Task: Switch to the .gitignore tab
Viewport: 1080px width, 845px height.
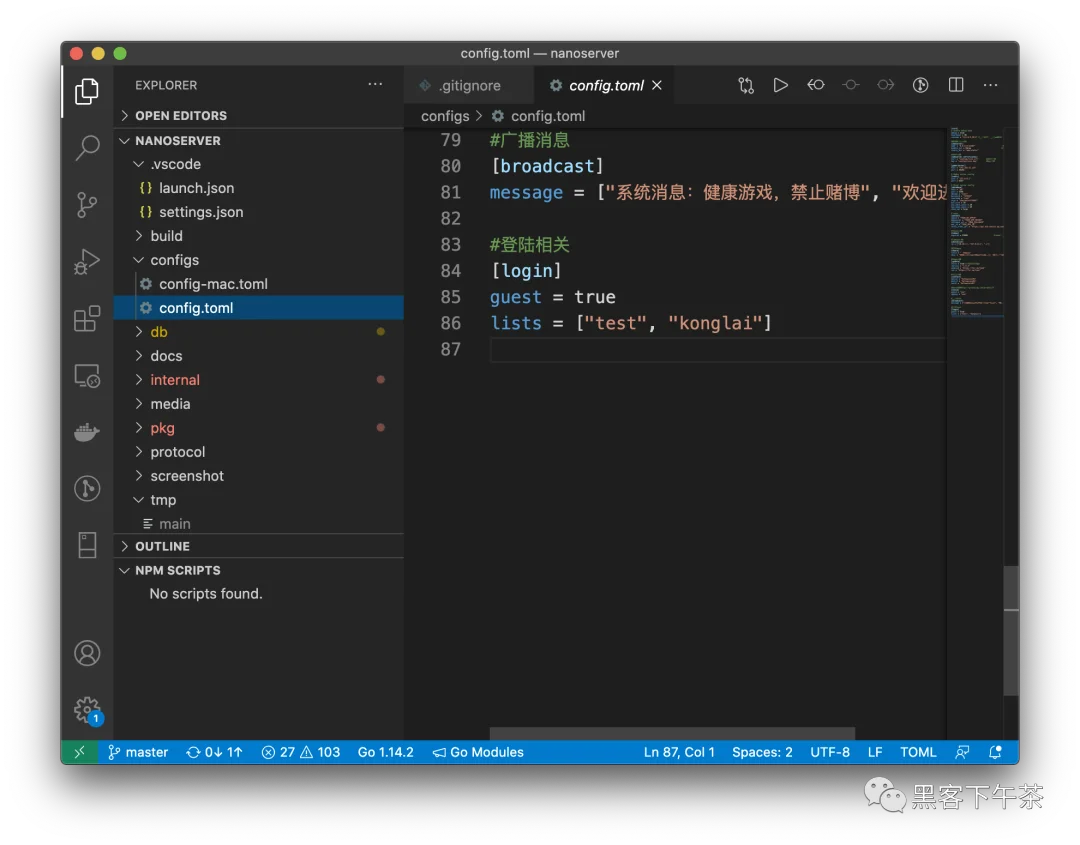Action: point(469,85)
